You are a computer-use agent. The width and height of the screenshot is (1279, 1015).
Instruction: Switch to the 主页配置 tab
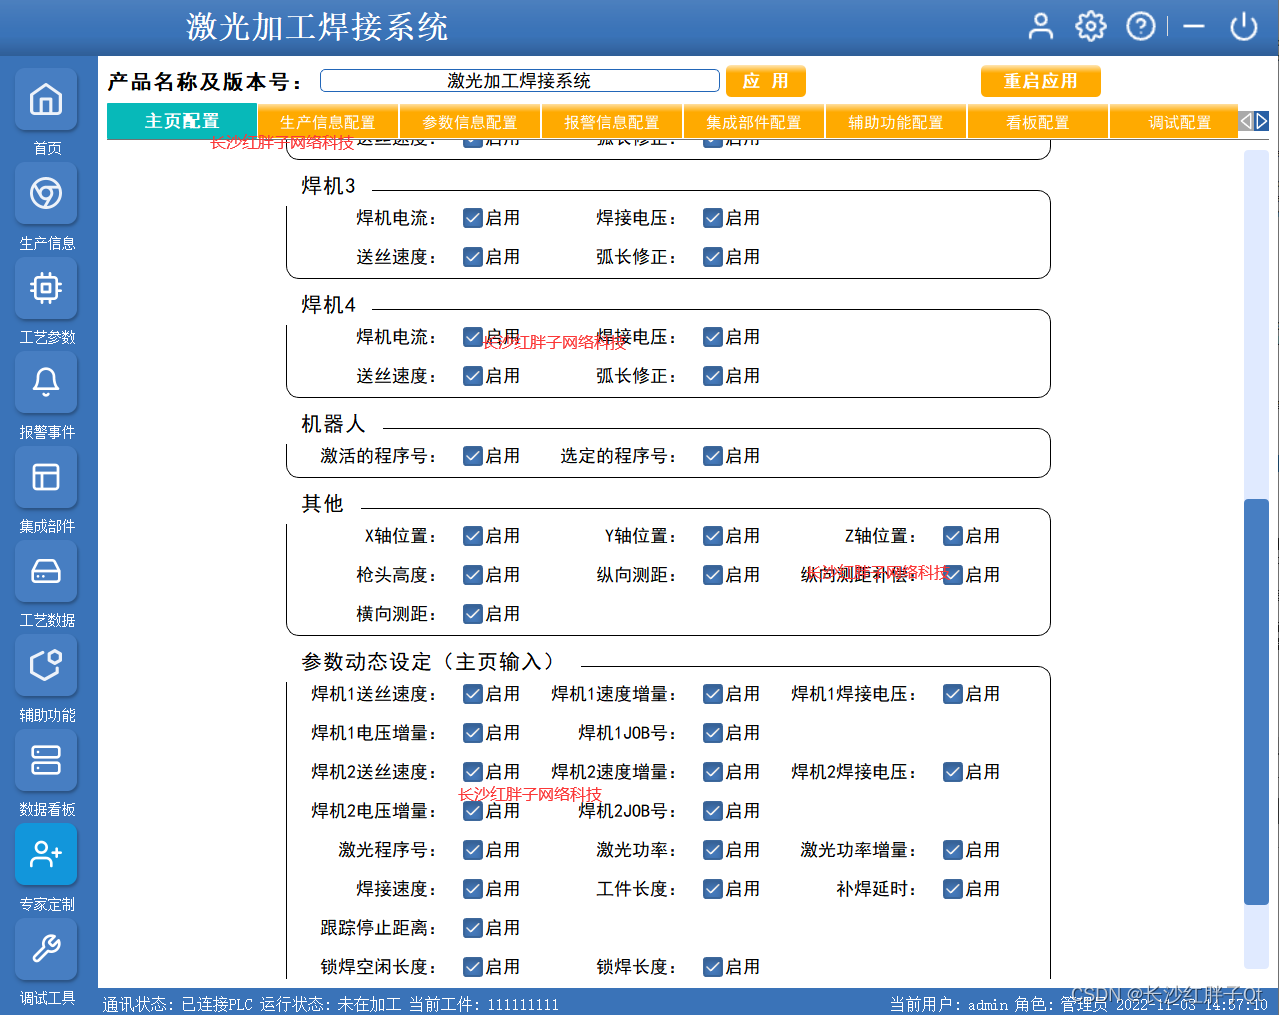(x=182, y=121)
